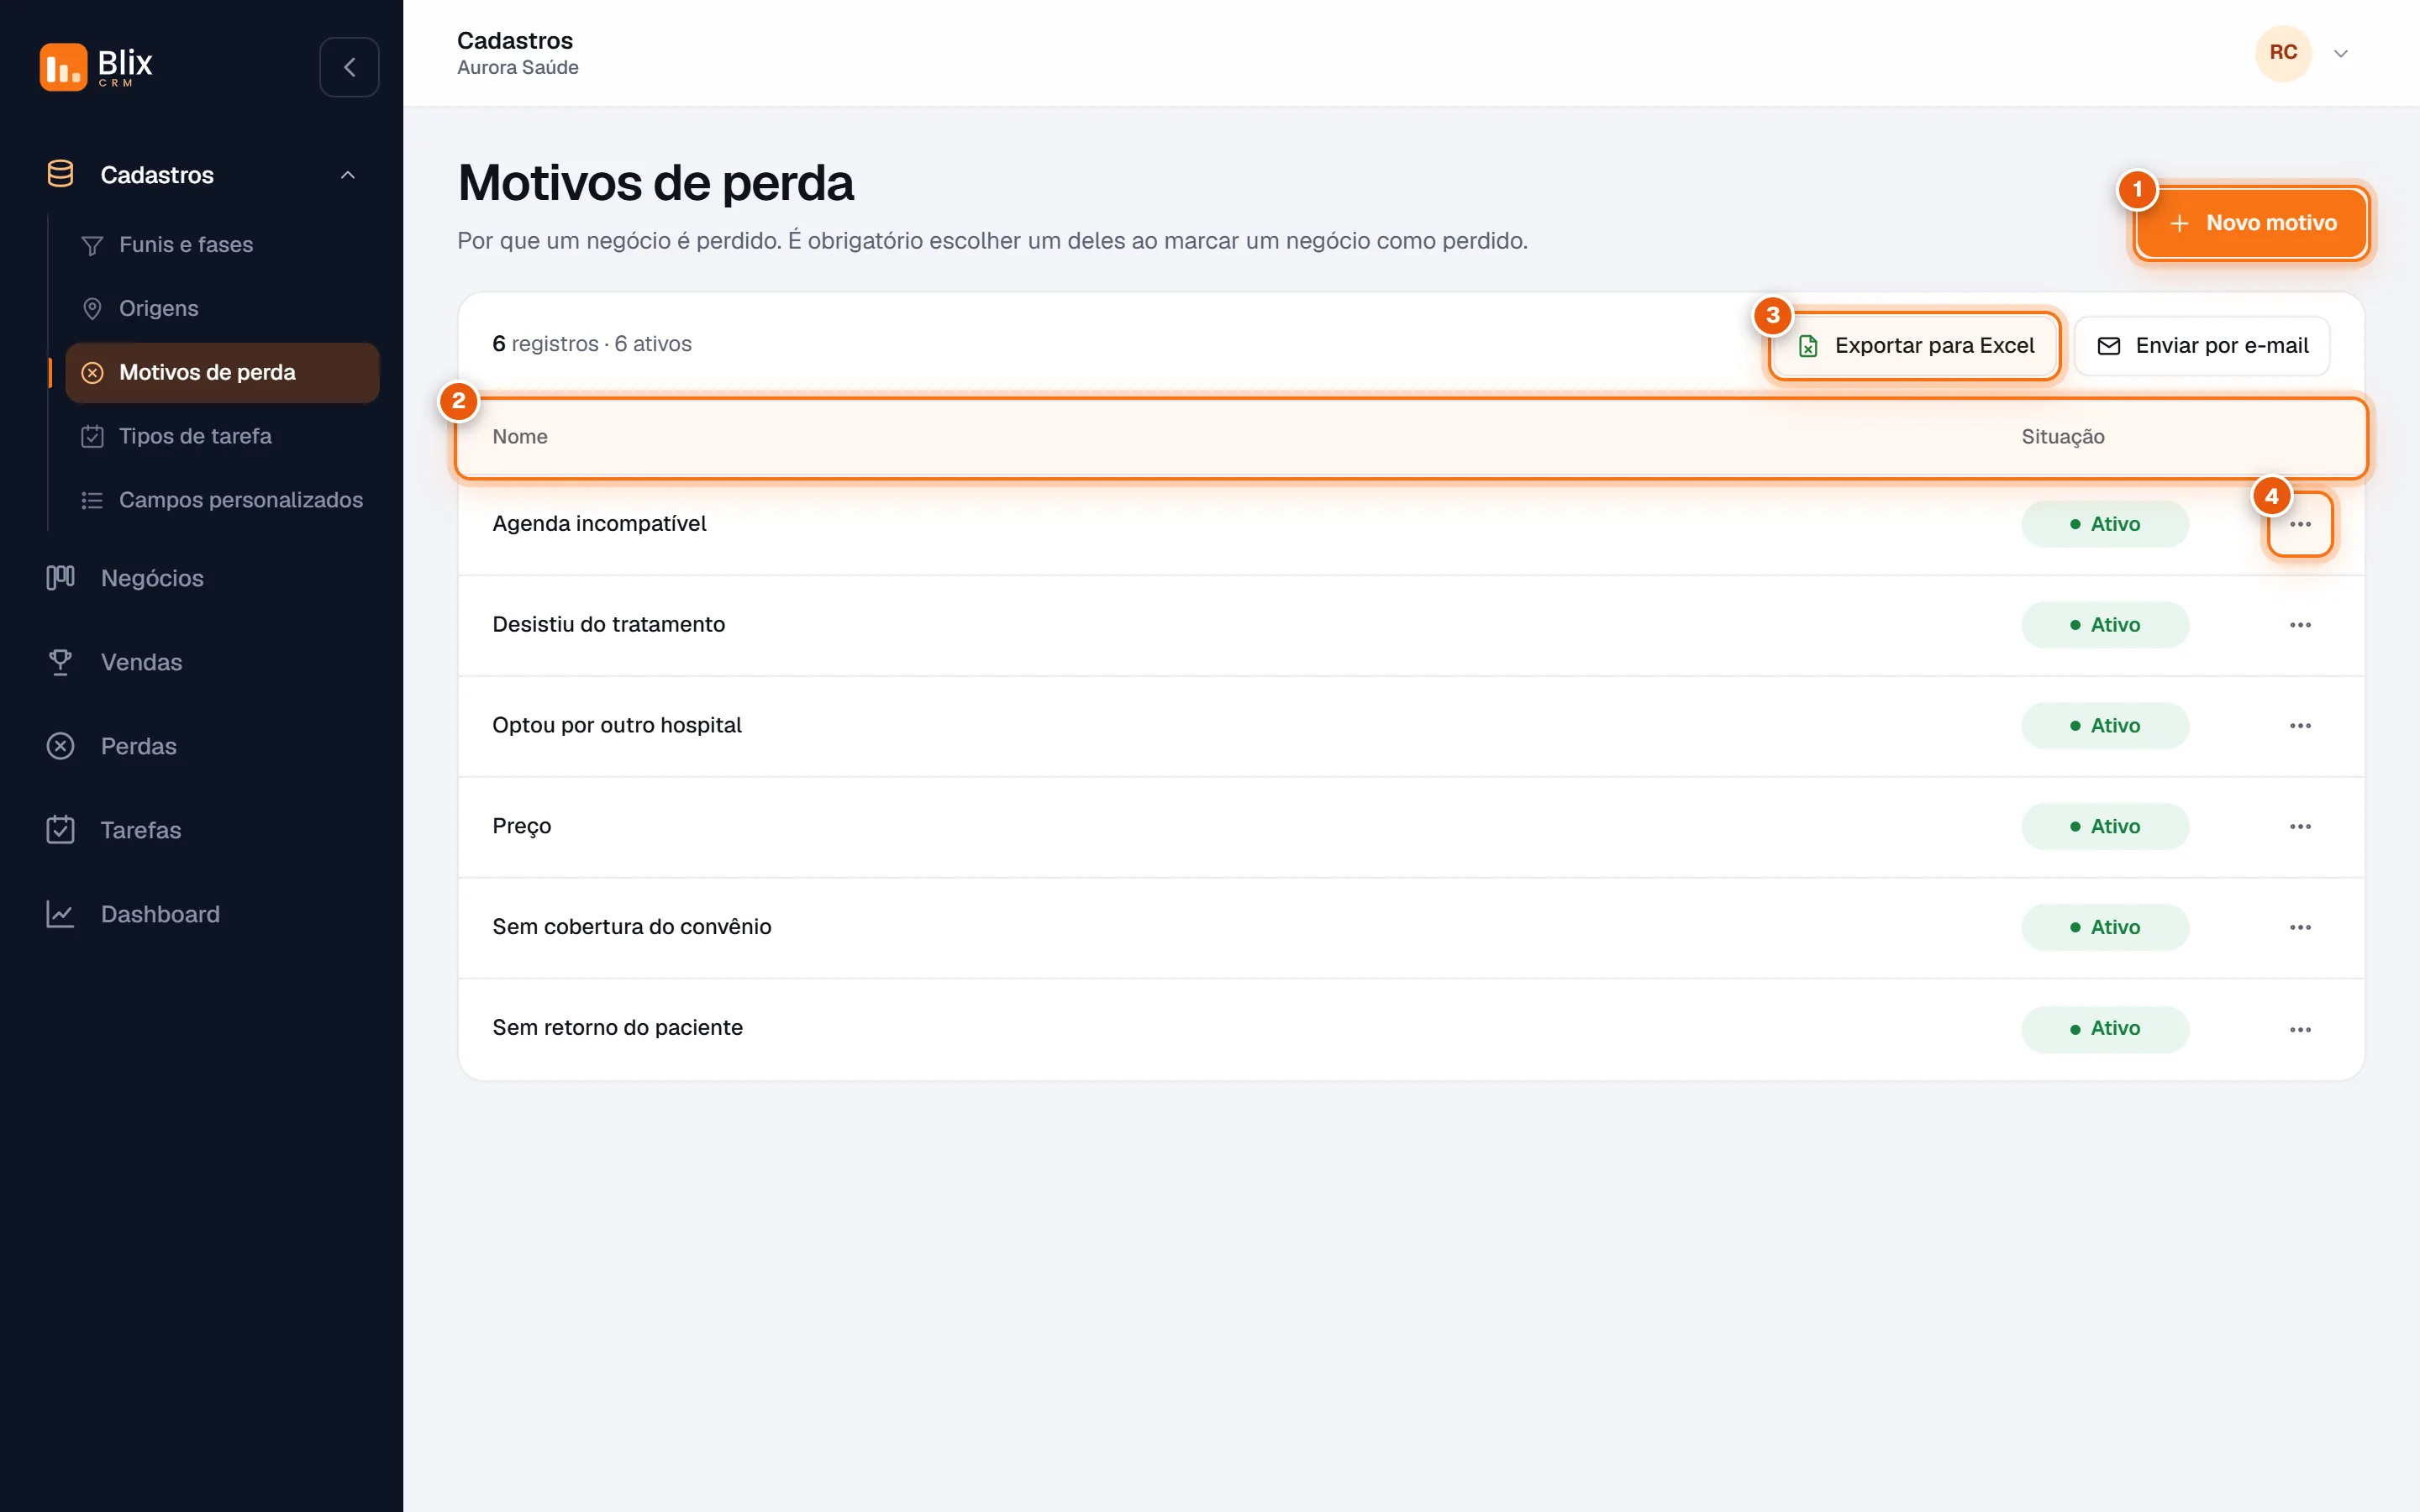The height and width of the screenshot is (1512, 2420).
Task: Click Exportar para Excel
Action: tap(1914, 346)
